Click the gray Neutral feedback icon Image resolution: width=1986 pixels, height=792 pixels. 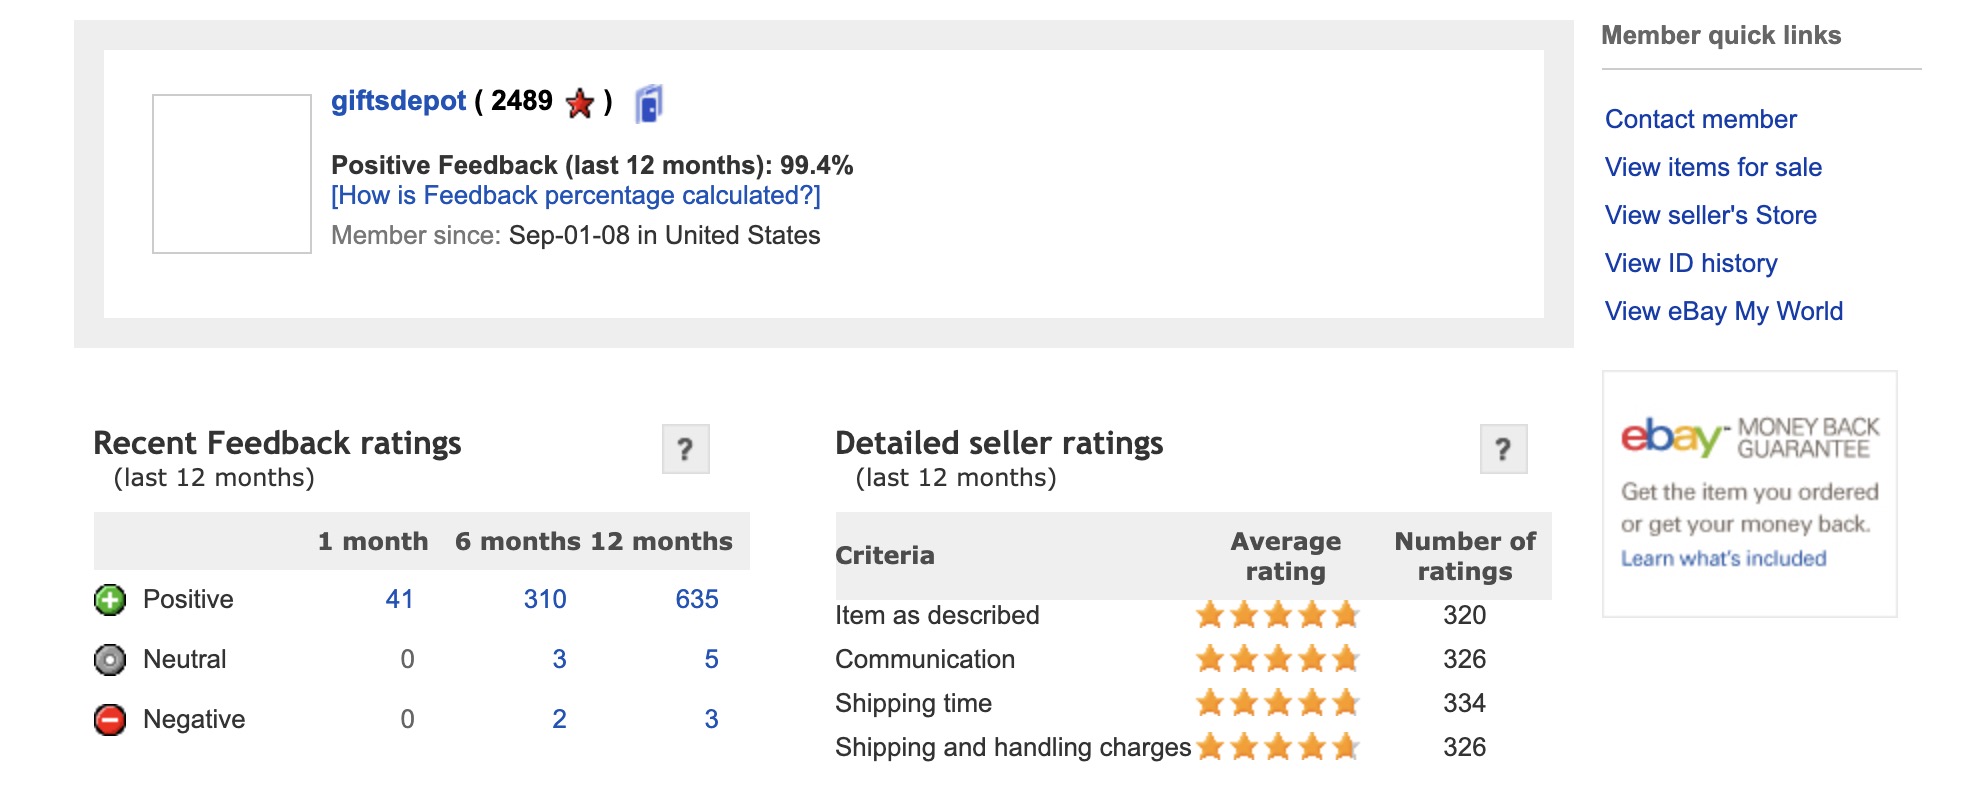point(110,660)
